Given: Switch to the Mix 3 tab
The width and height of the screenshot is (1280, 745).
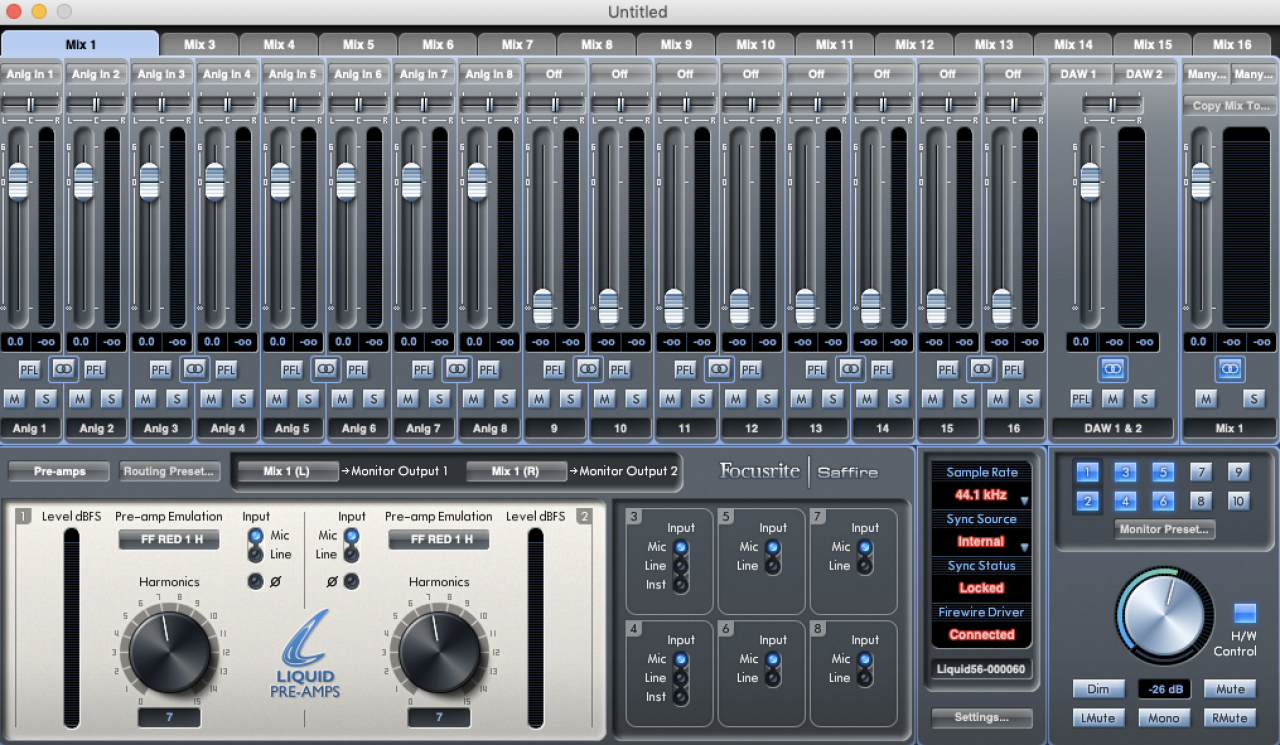Looking at the screenshot, I should tap(199, 44).
